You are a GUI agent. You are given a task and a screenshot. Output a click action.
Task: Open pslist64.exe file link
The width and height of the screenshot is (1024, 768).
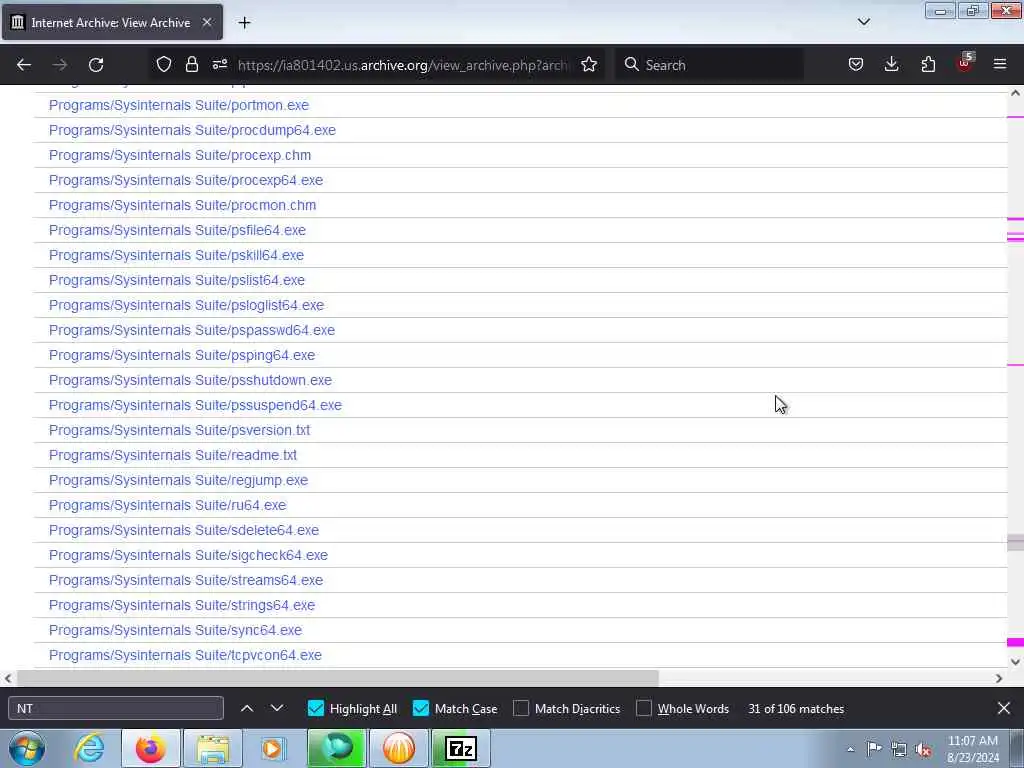coord(177,280)
